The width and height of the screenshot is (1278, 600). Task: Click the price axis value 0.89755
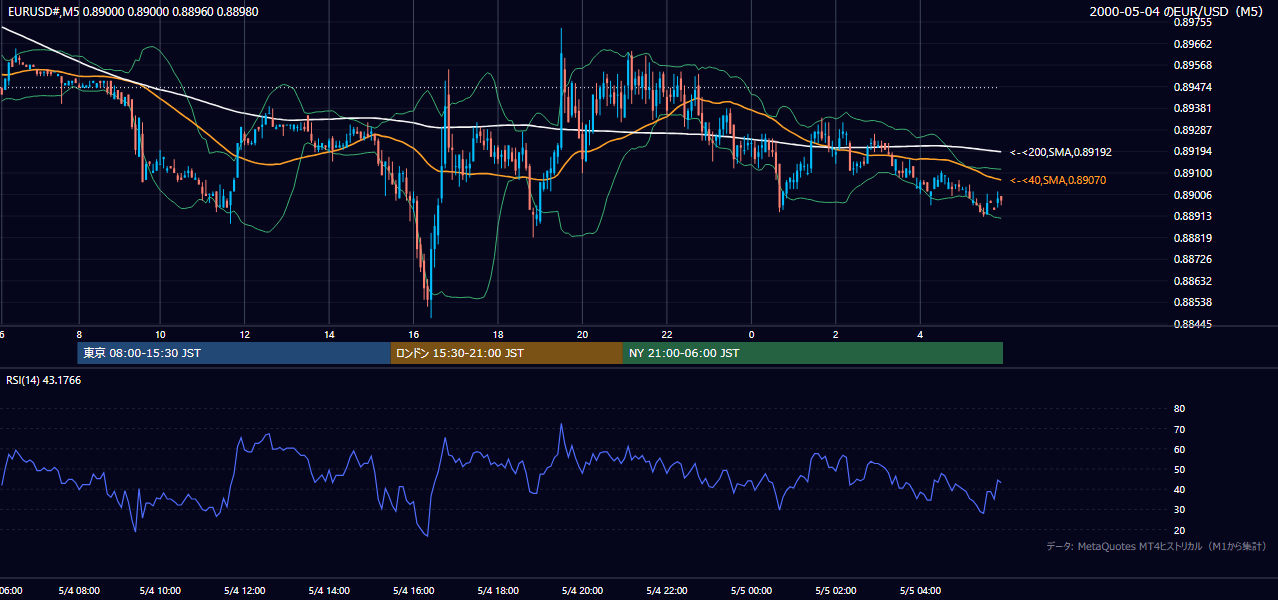1192,22
